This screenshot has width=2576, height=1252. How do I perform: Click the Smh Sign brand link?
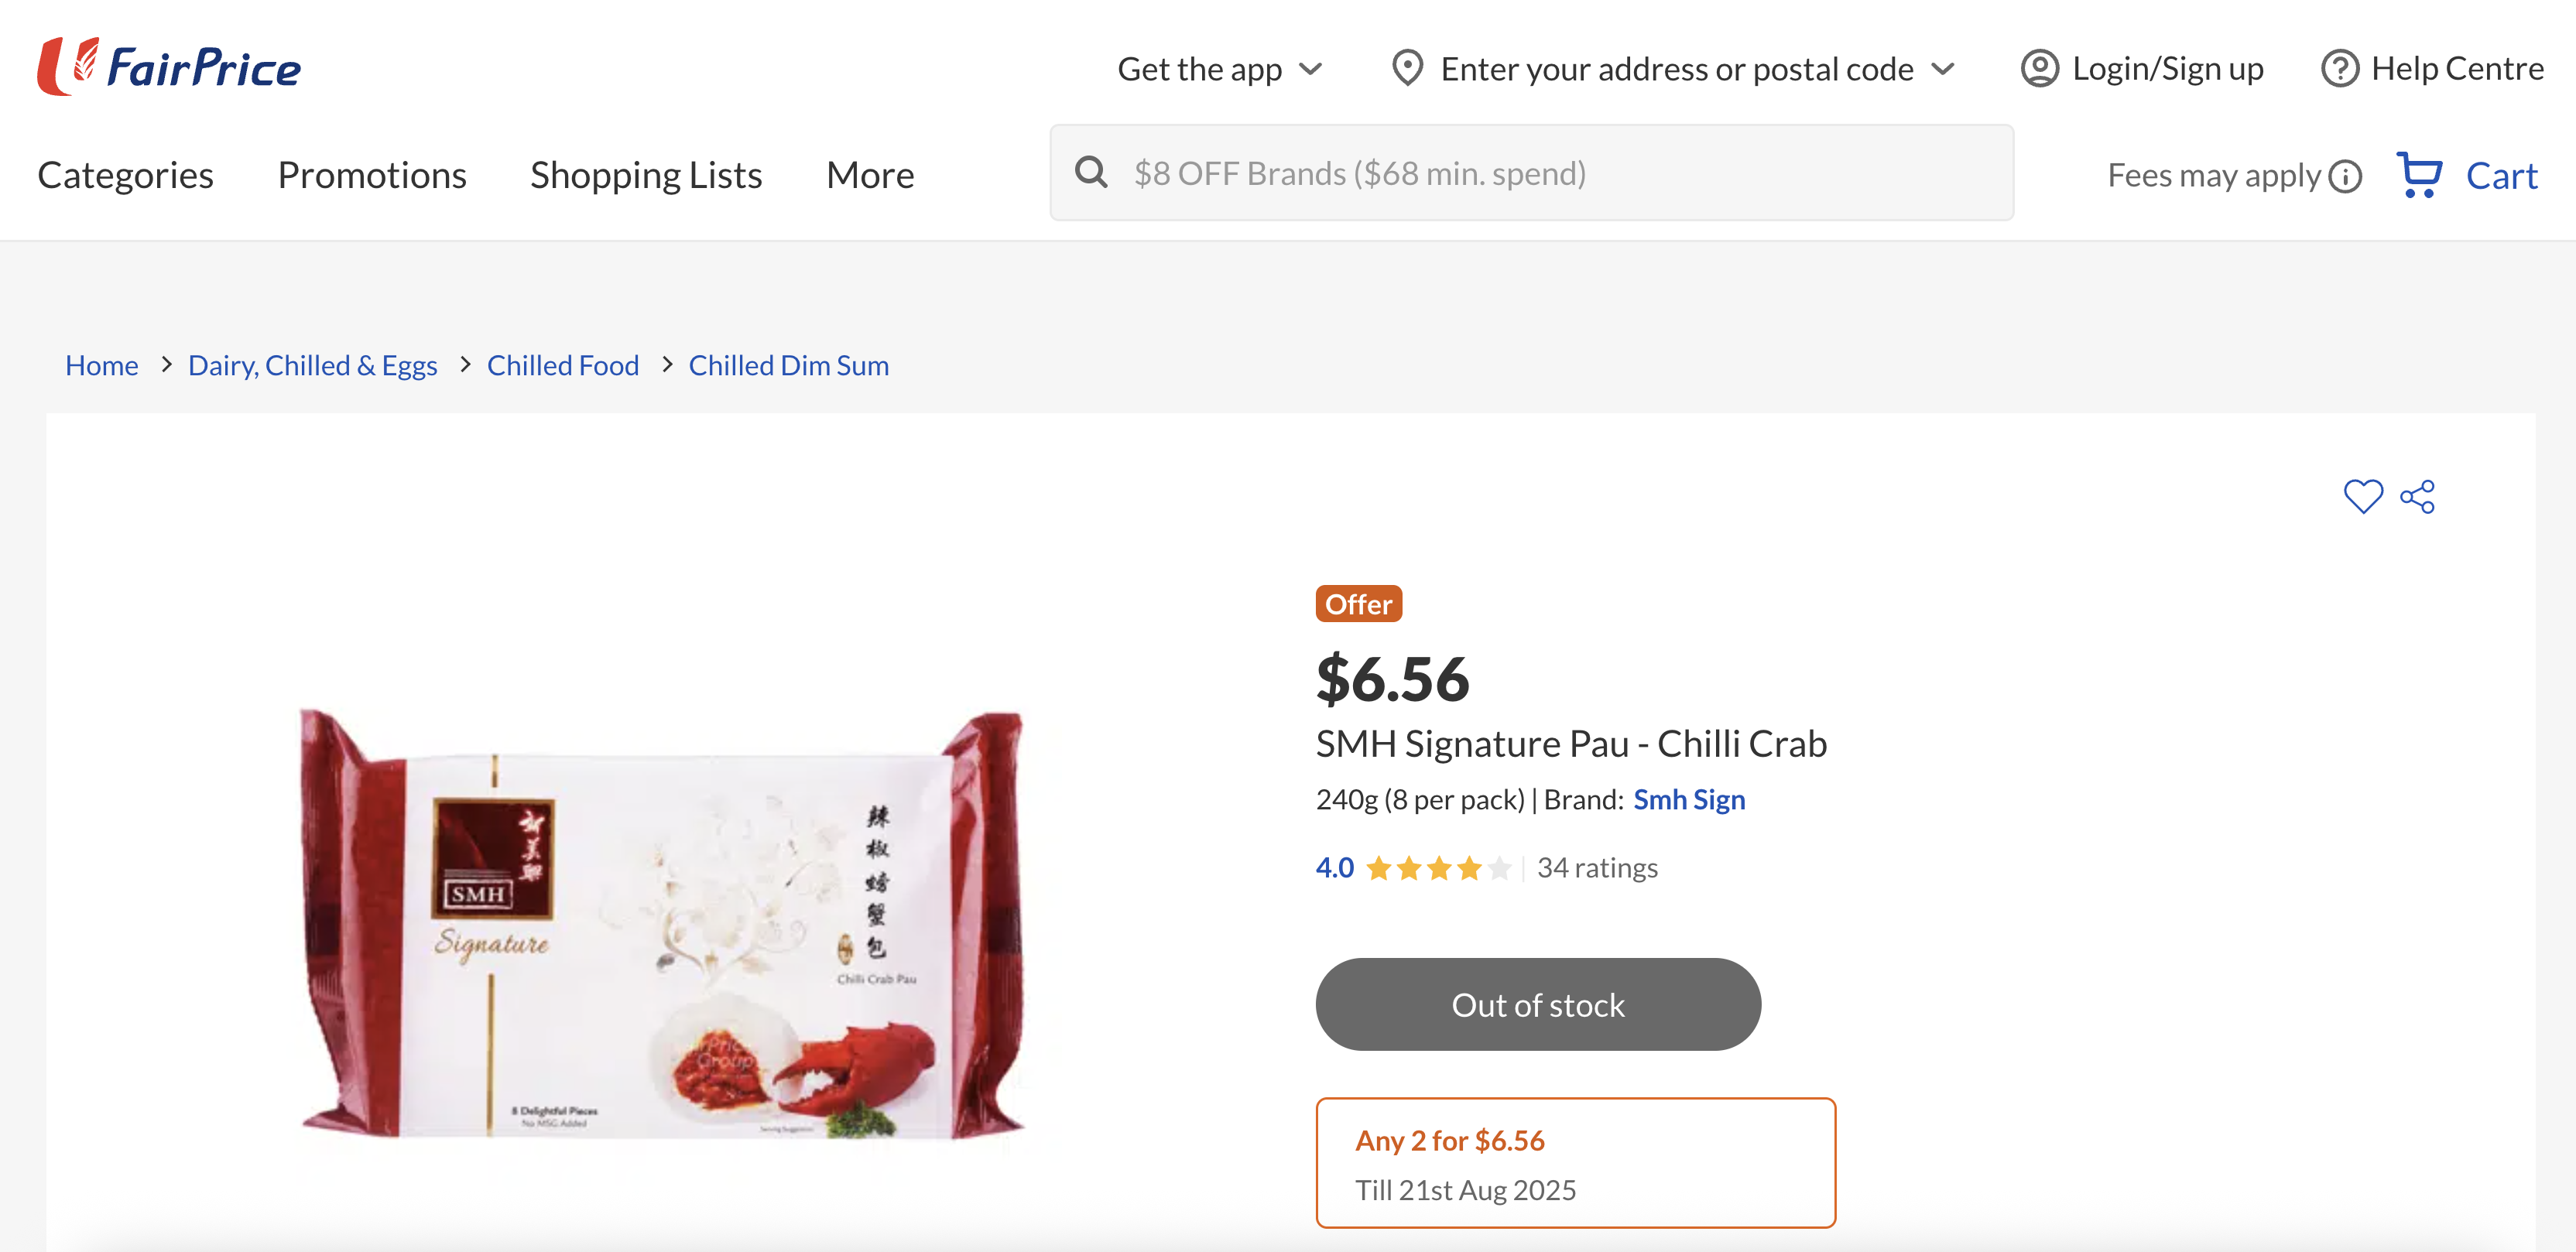(x=1689, y=799)
